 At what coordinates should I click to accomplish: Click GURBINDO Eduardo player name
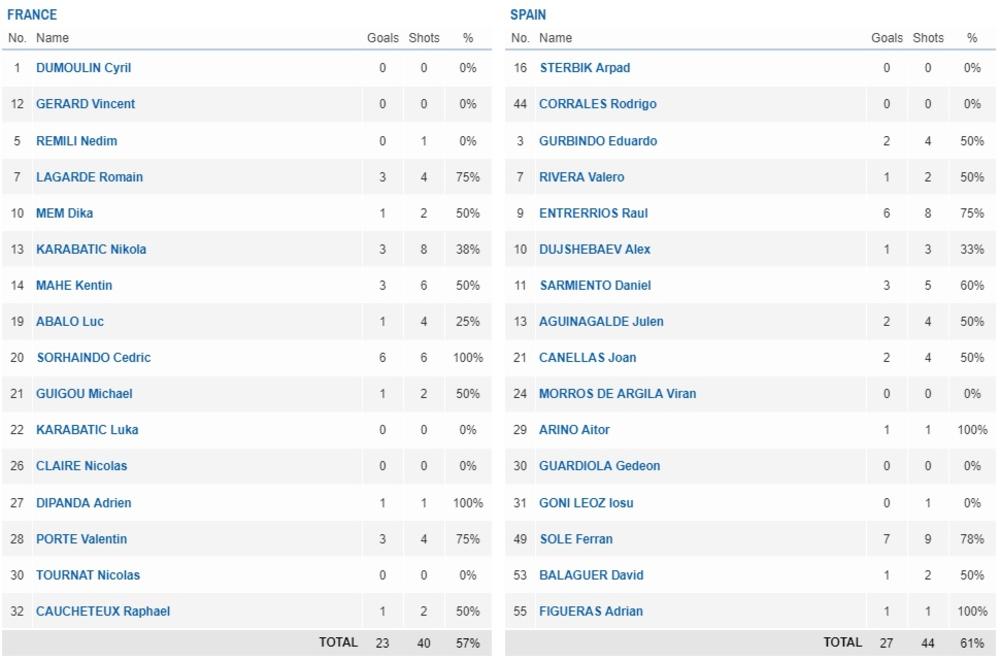(598, 141)
